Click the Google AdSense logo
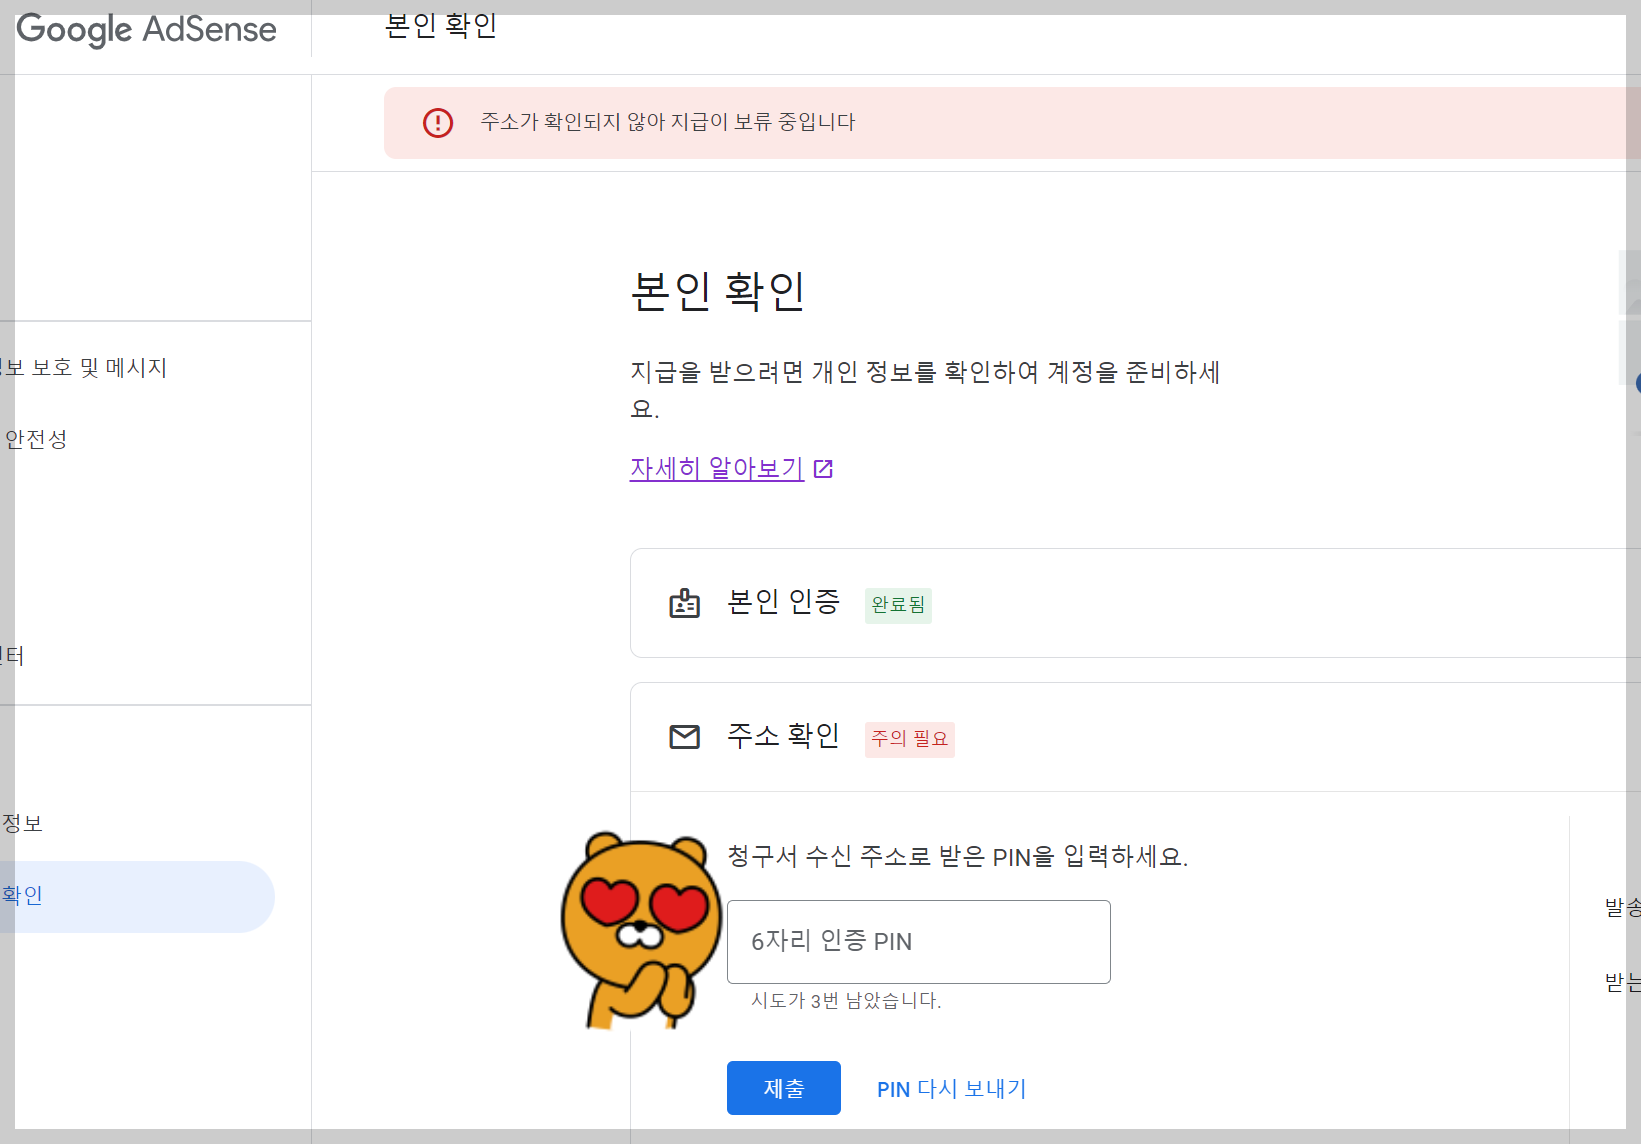 146,30
